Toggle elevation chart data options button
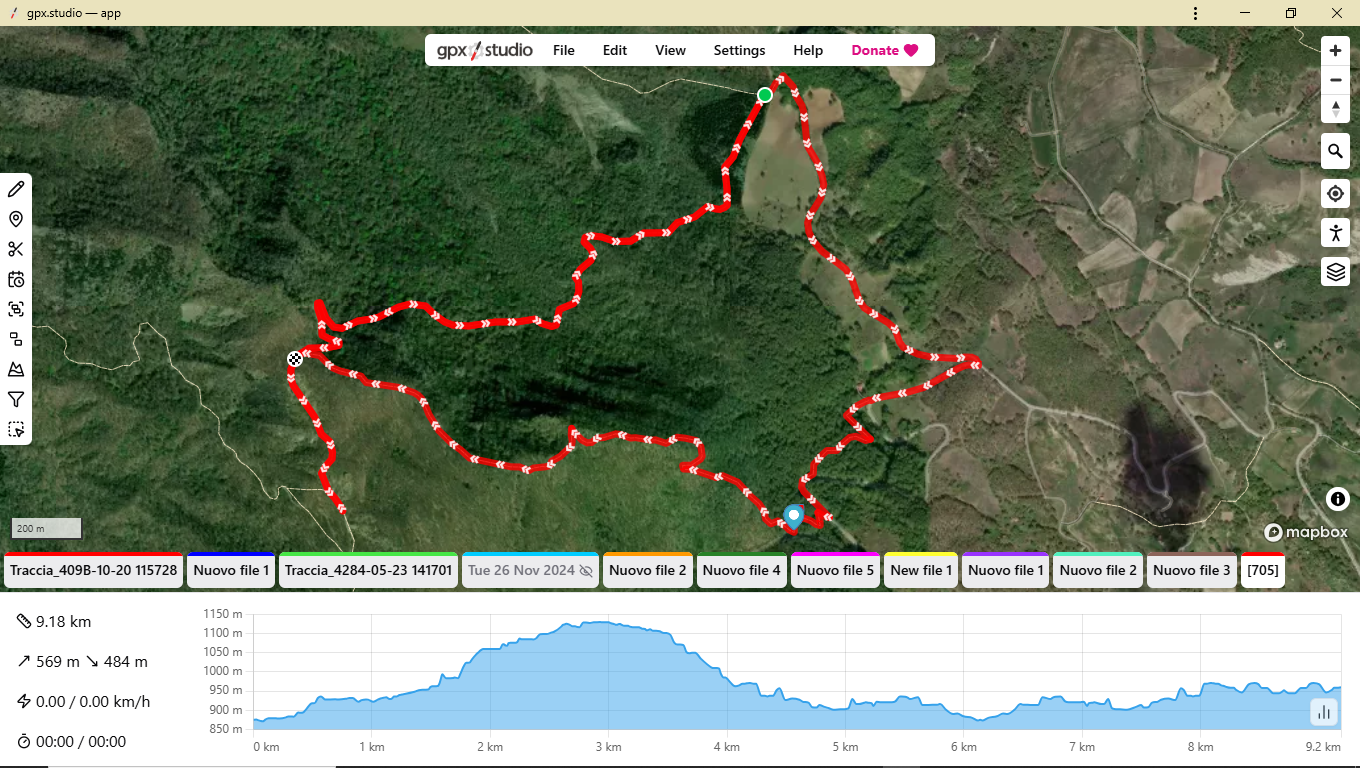 1324,712
